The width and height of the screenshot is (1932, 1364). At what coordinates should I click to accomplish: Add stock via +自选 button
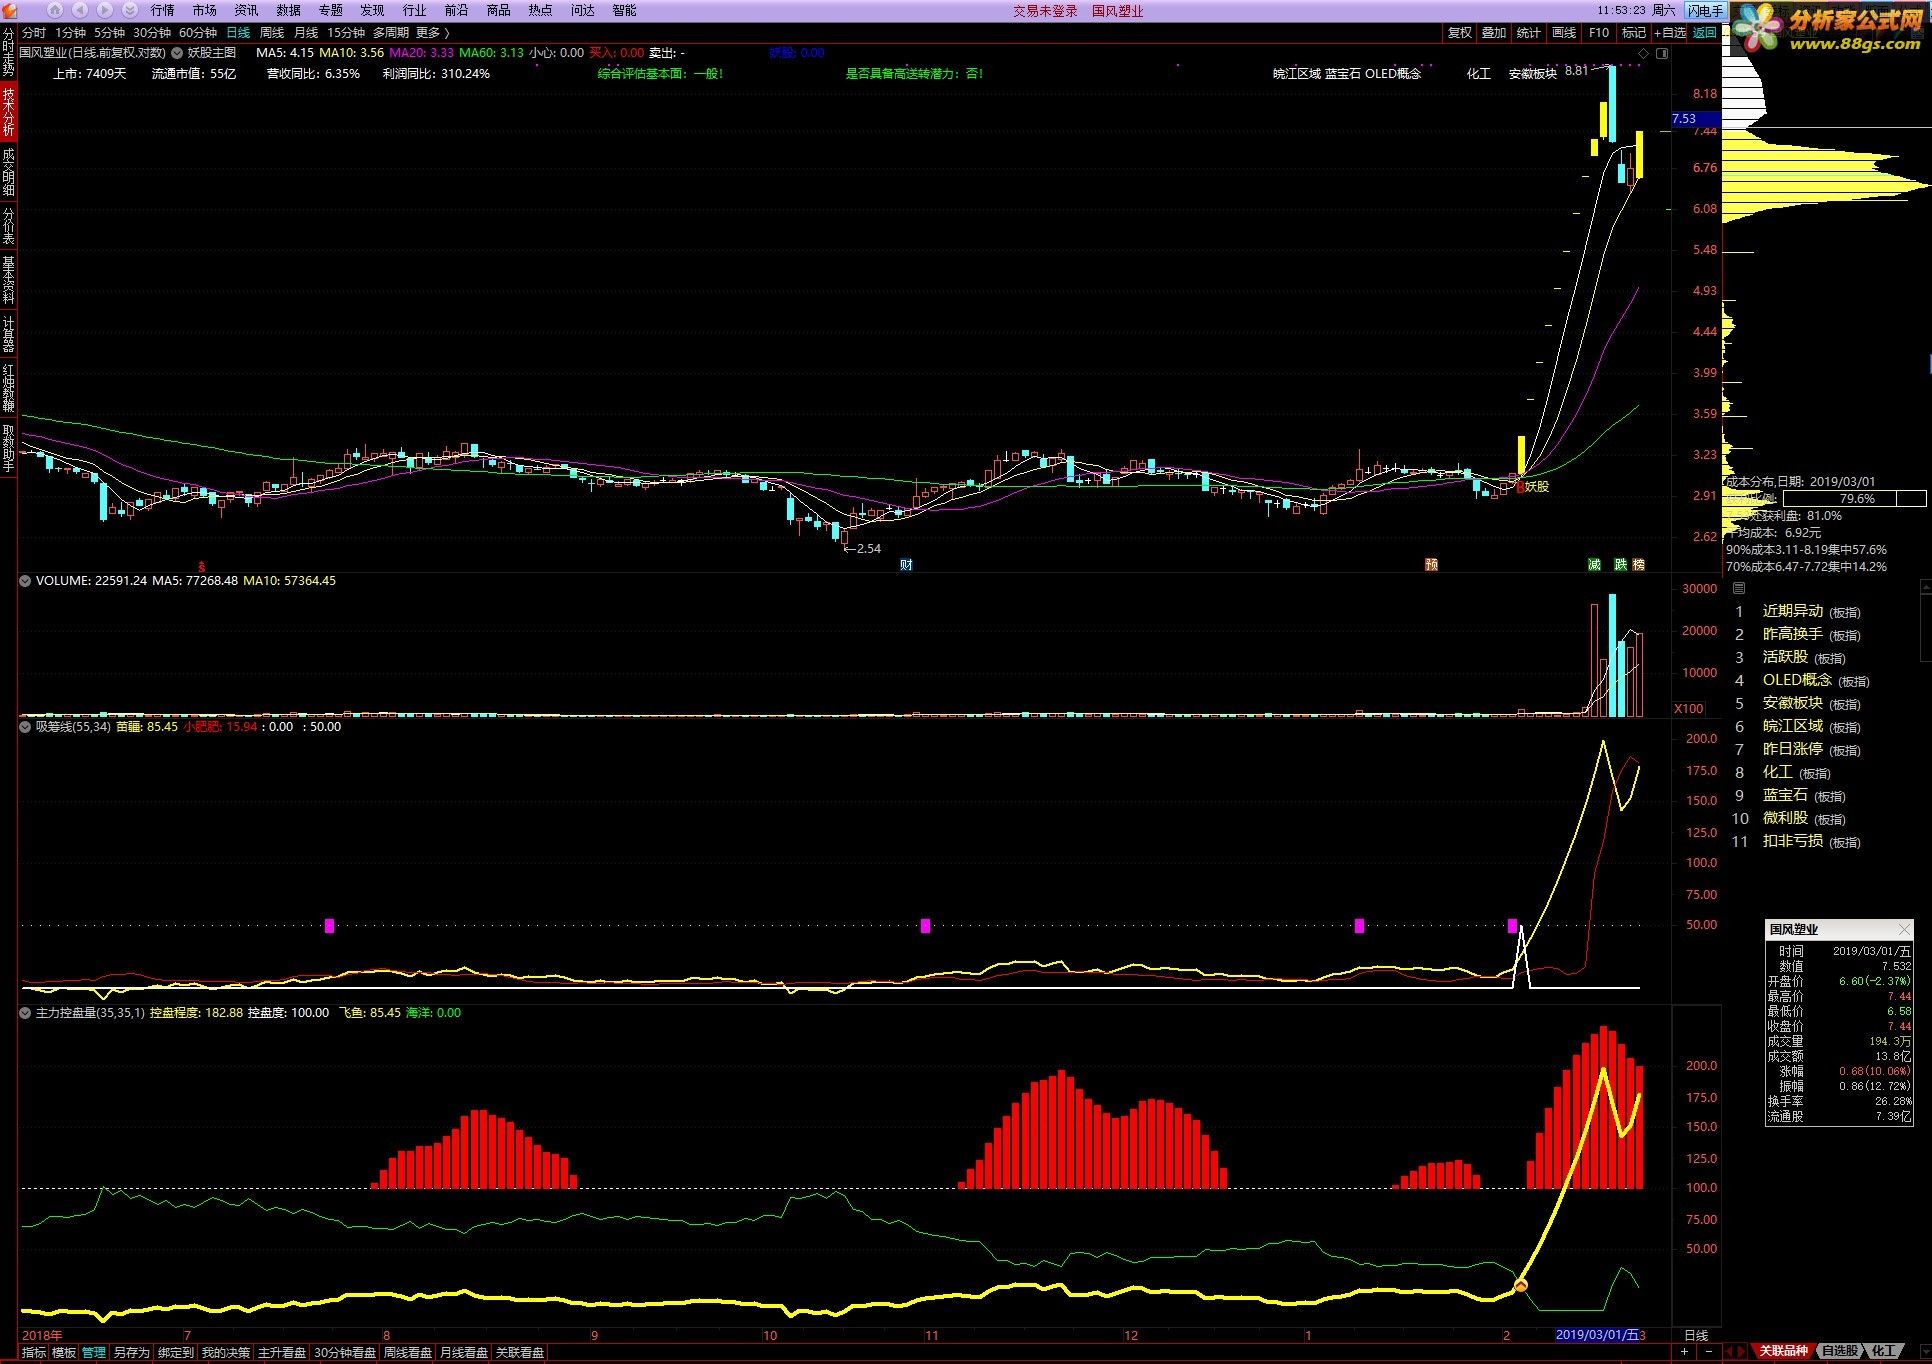coord(1669,33)
